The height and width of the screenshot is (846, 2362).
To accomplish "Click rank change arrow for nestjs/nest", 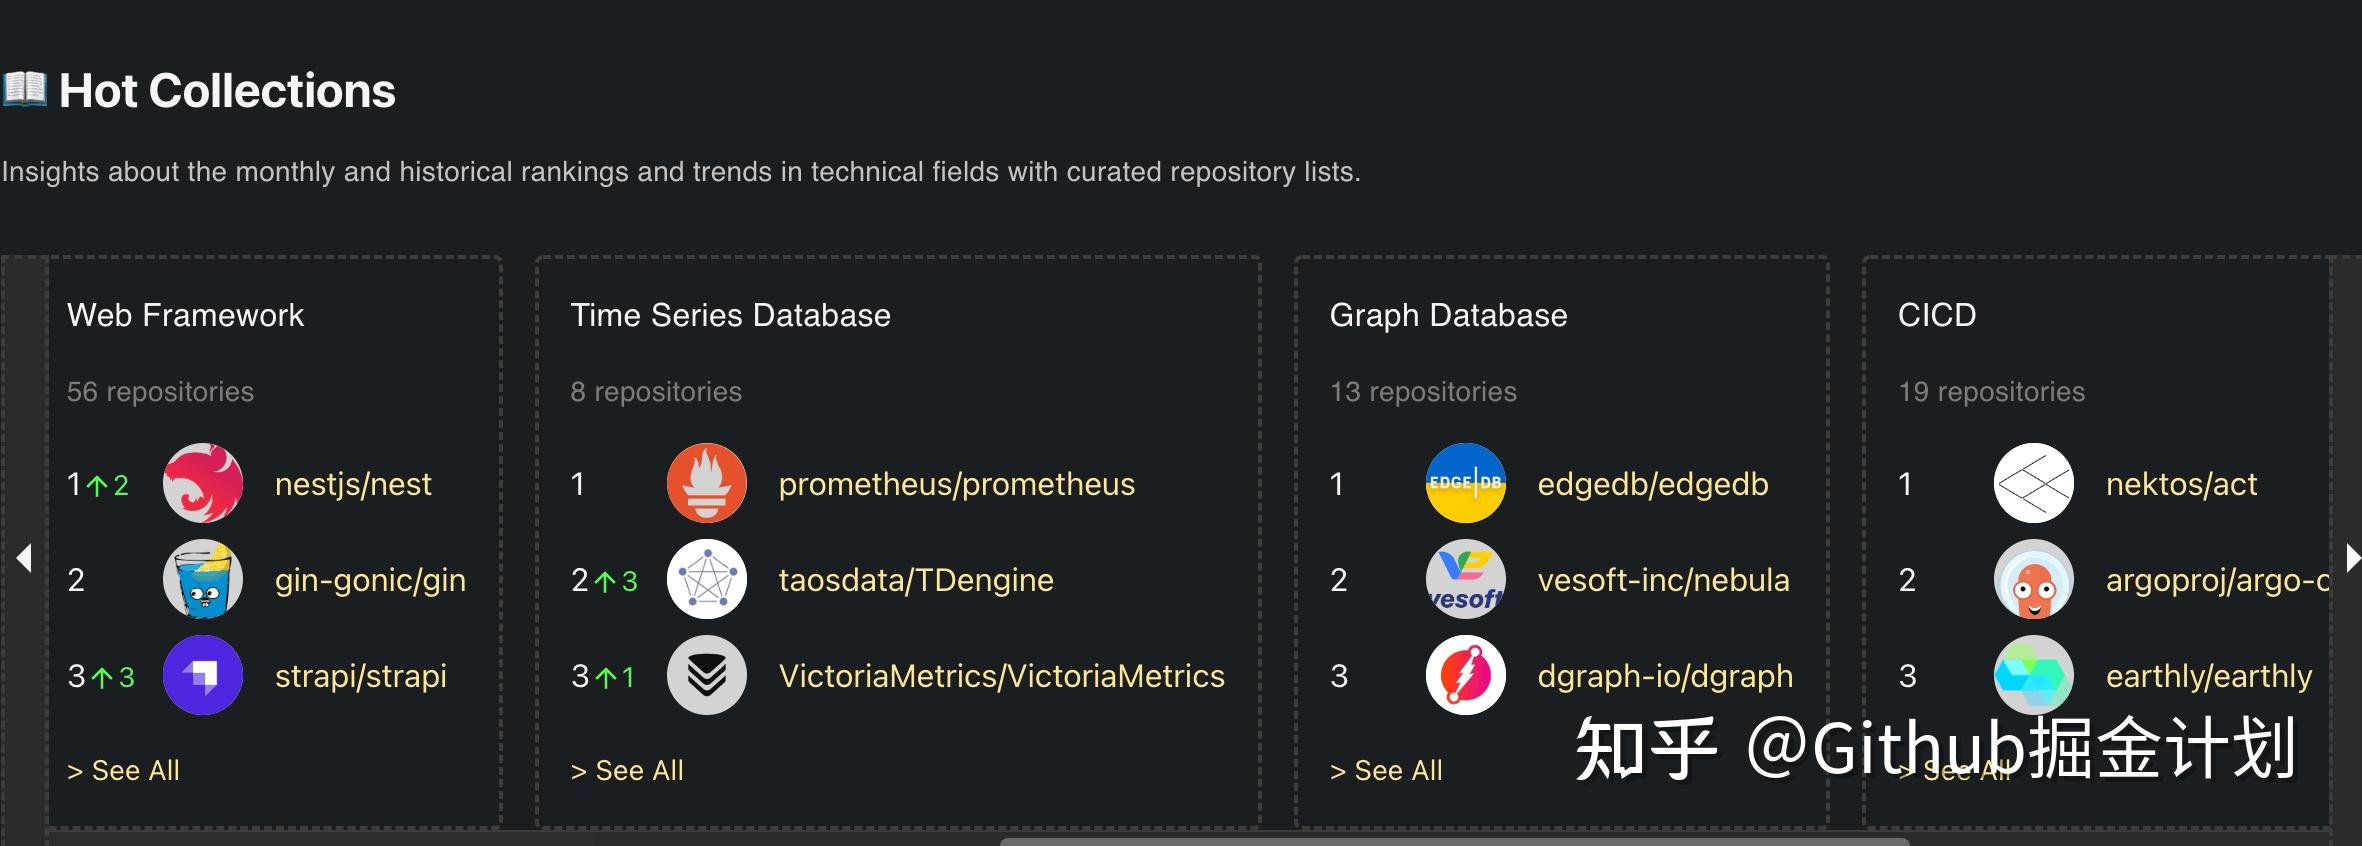I will (x=97, y=486).
